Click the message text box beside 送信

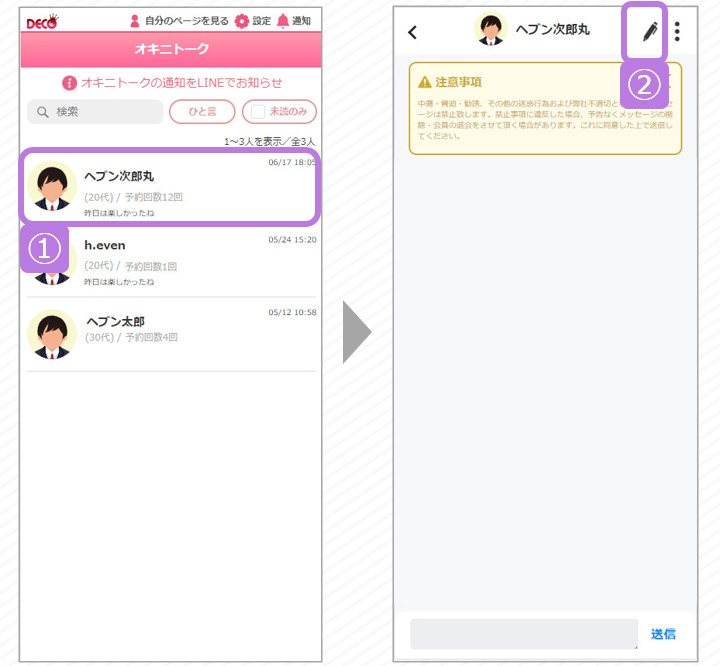523,634
